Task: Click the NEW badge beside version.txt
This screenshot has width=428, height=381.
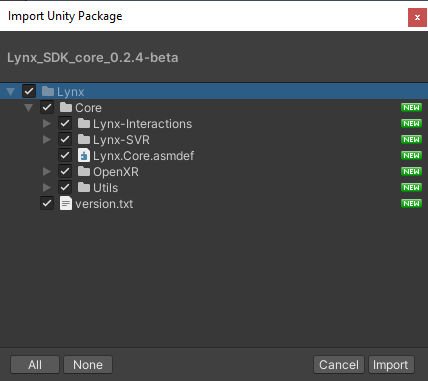Action: 412,203
